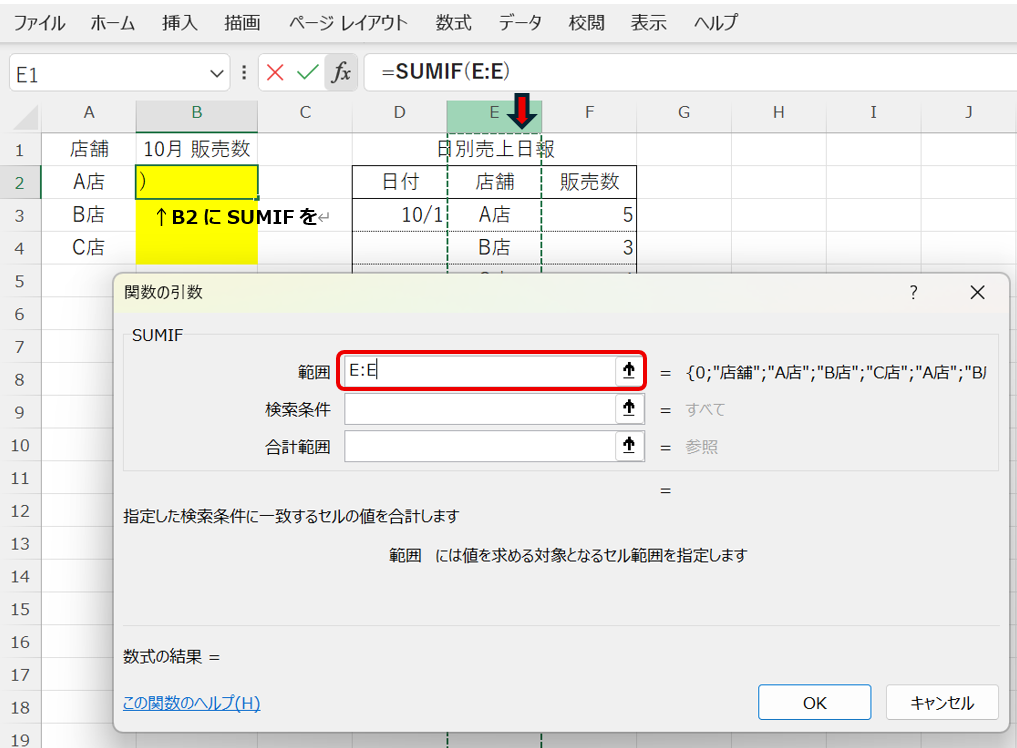Open the この関数のヘルプ(H) link
Viewport: 1017px width, 748px height.
[191, 703]
